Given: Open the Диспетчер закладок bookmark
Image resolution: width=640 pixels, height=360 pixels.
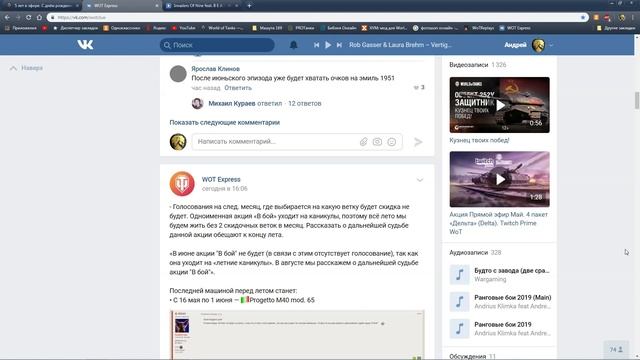Looking at the screenshot, I should [76, 28].
